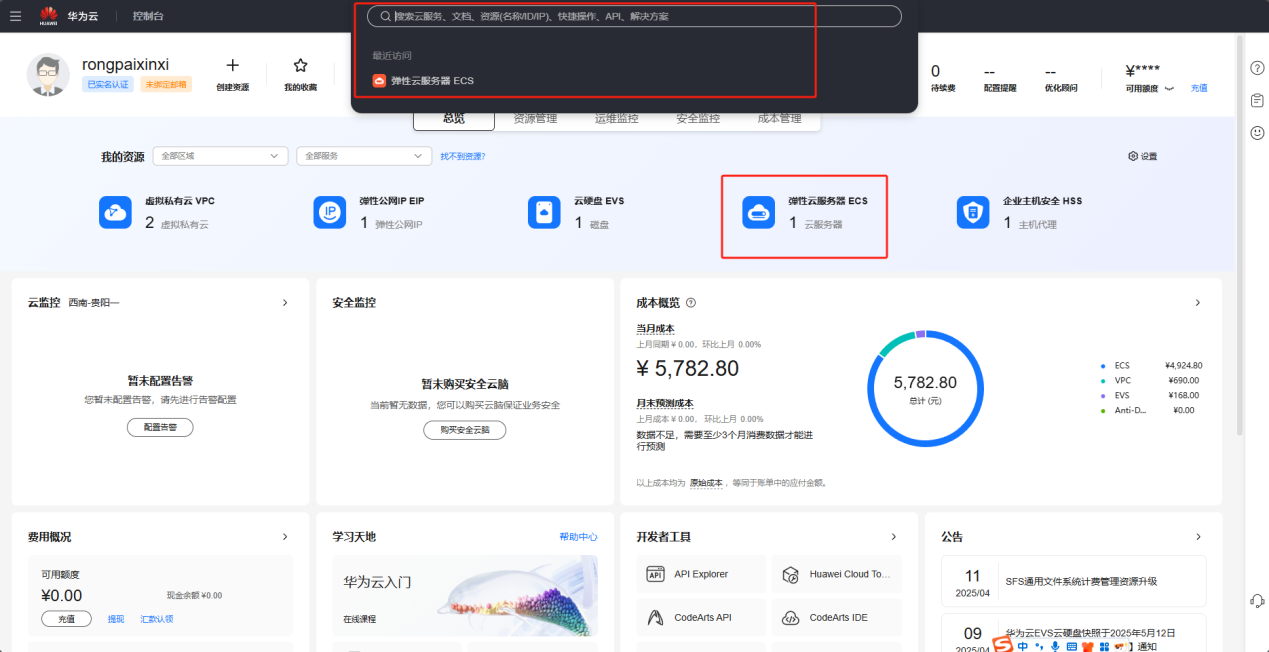Click 原始成本 underlined text

pyautogui.click(x=706, y=482)
